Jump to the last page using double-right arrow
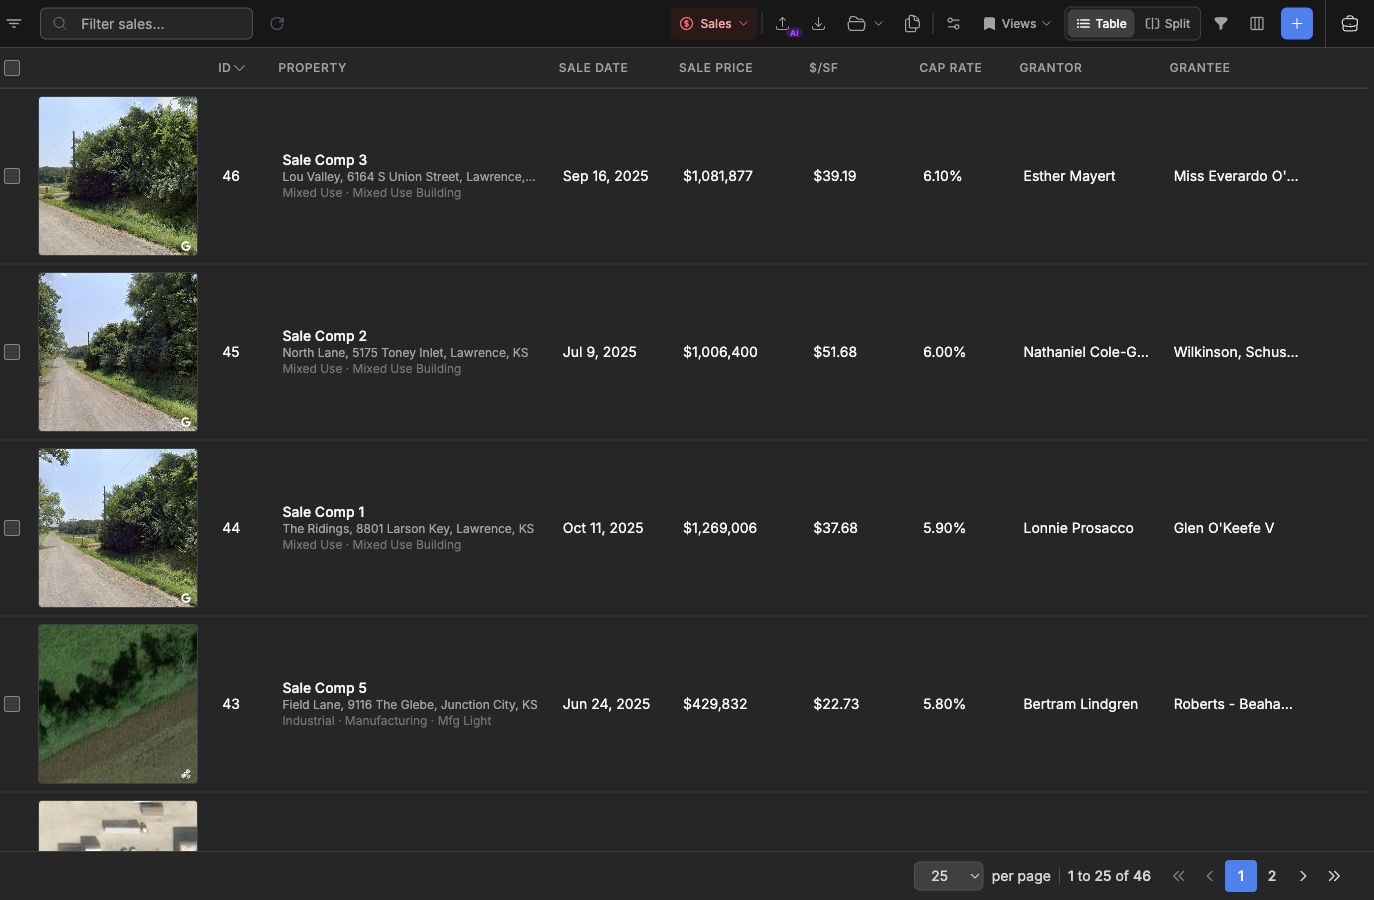Image resolution: width=1374 pixels, height=900 pixels. click(1334, 876)
